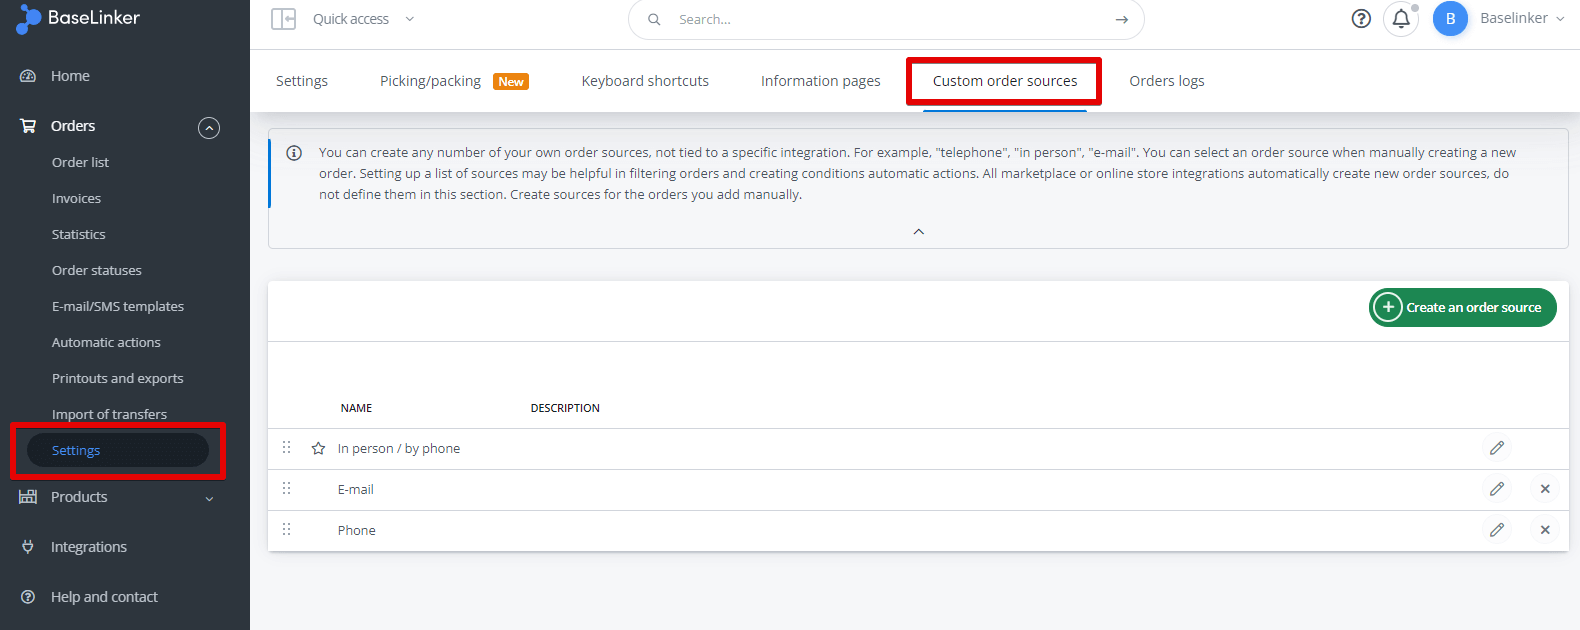Open Help and contact
Image resolution: width=1580 pixels, height=630 pixels.
click(104, 597)
